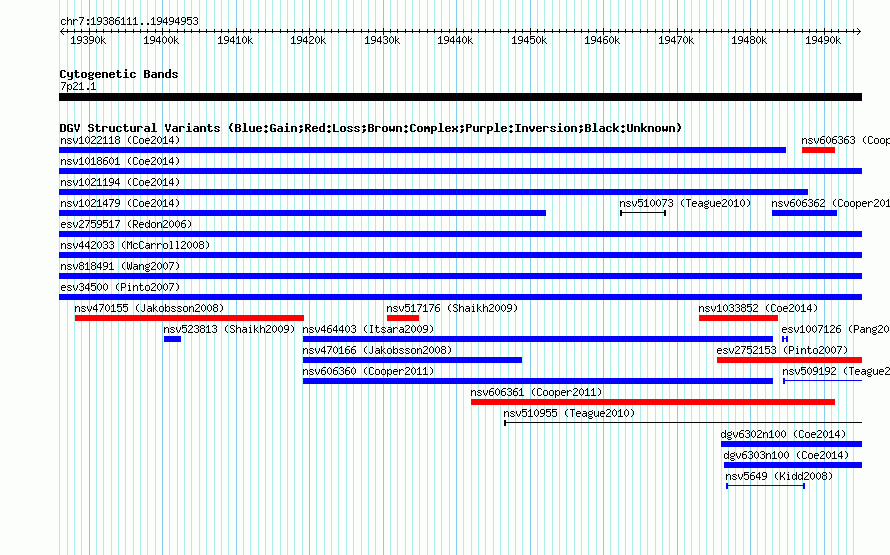Click the nsv1022118 (Coe2014) variant label
The image size is (890, 555).
(x=120, y=140)
